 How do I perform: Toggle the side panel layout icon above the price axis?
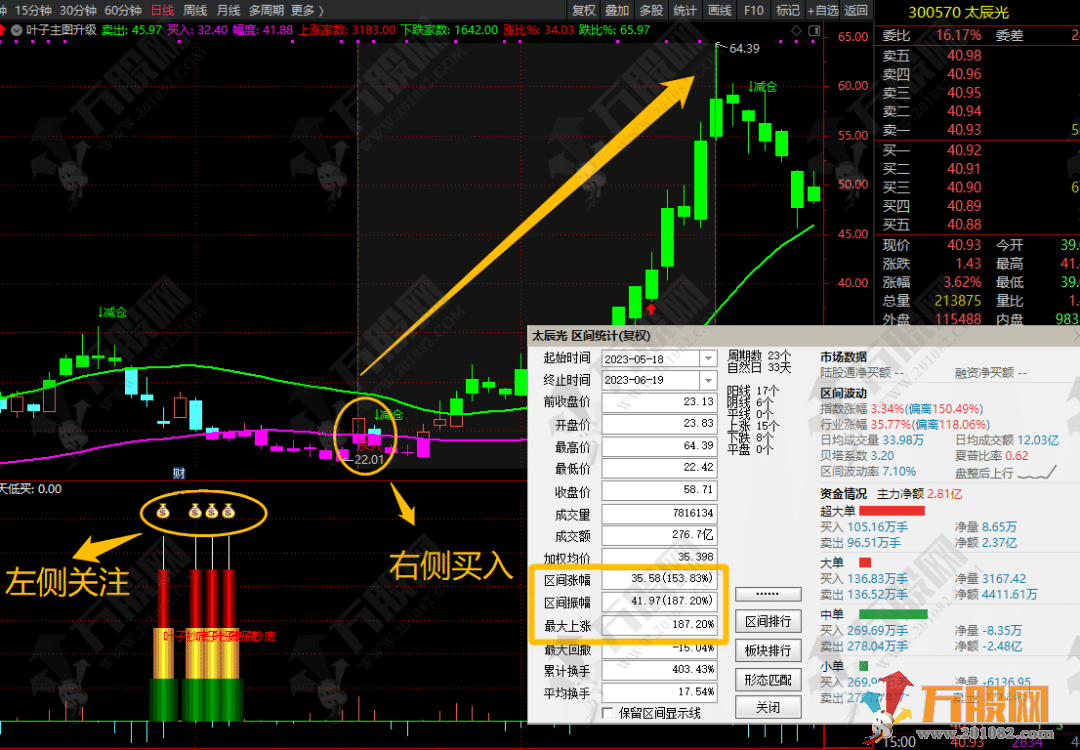tap(813, 30)
